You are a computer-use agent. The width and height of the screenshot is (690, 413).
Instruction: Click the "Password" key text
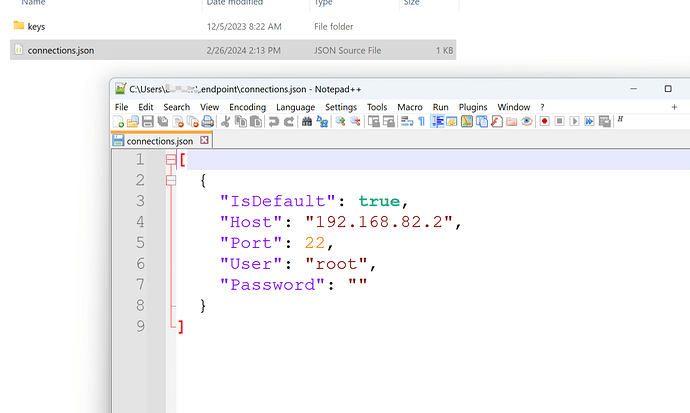click(272, 285)
